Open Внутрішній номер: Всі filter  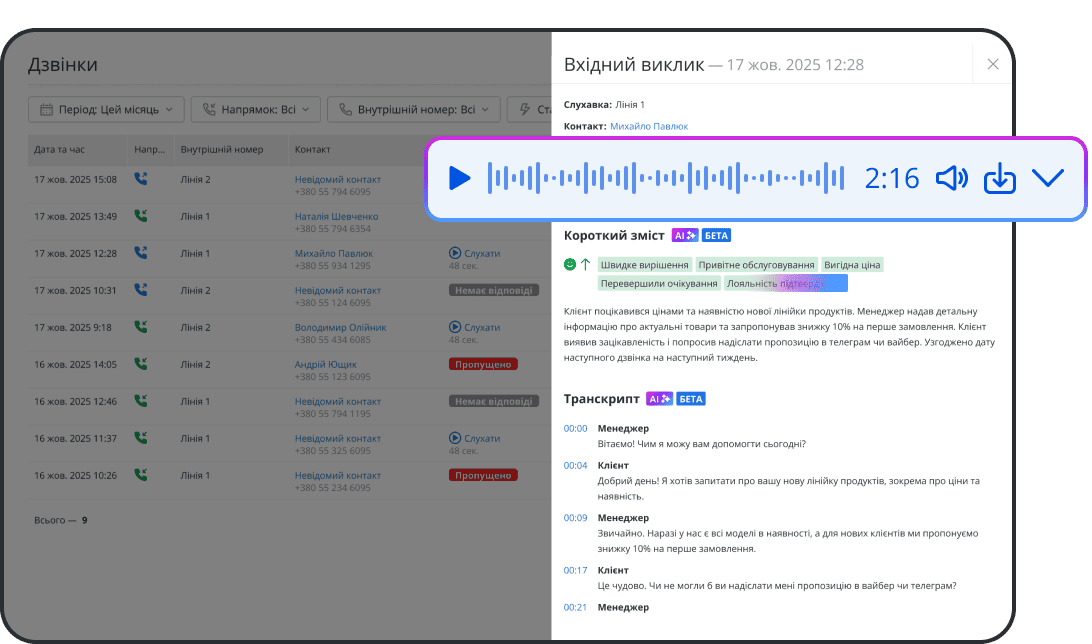[x=414, y=109]
